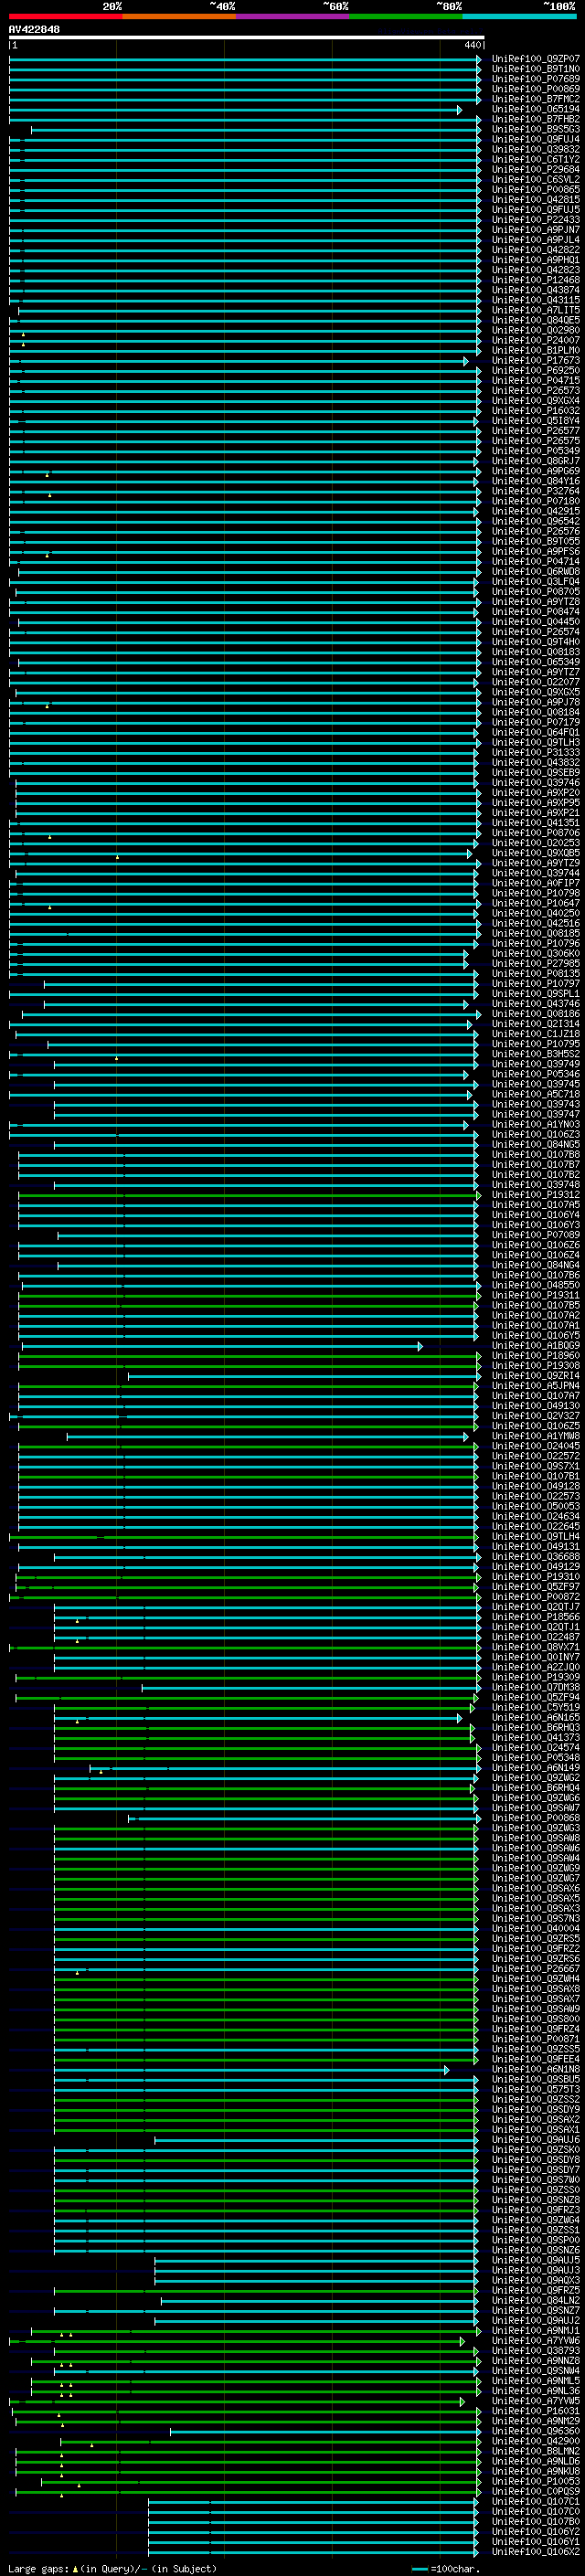Click the red 20% identity legend segment
The image size is (585, 2576).
65,16
